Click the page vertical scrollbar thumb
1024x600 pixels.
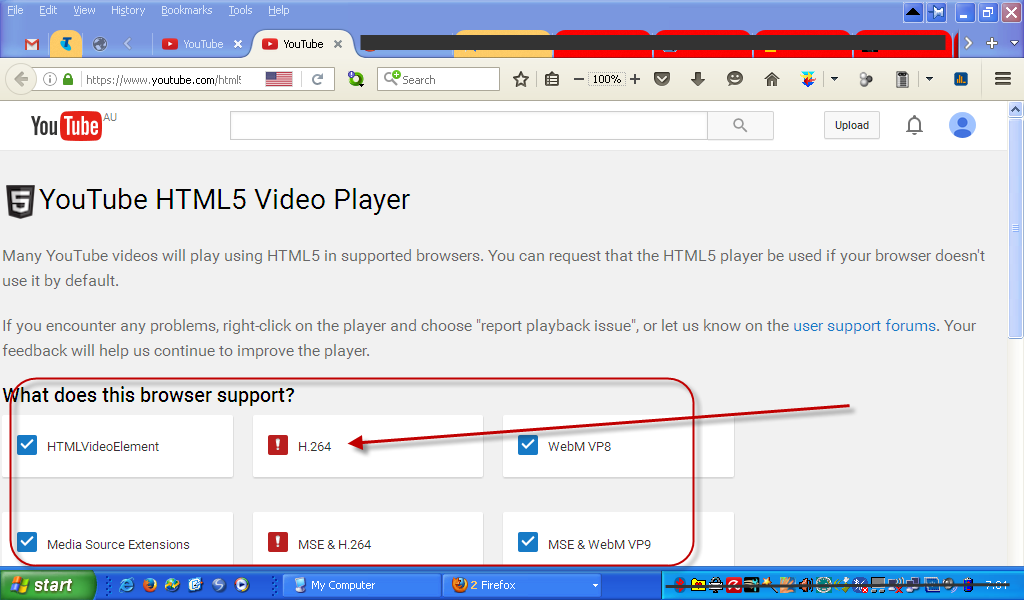[1016, 228]
